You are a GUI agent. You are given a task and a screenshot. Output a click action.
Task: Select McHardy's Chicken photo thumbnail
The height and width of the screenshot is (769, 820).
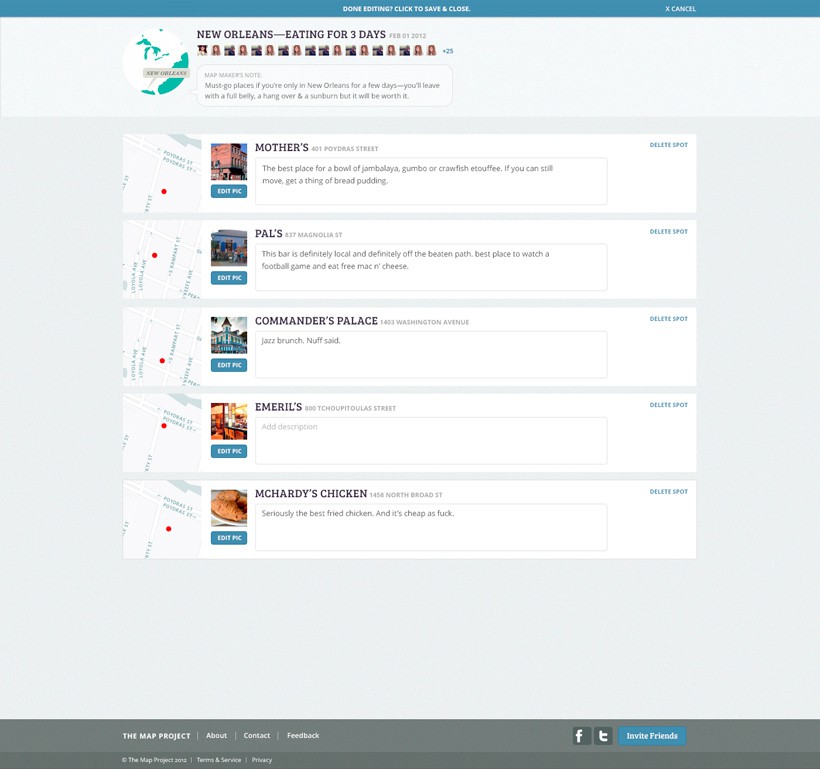point(229,508)
